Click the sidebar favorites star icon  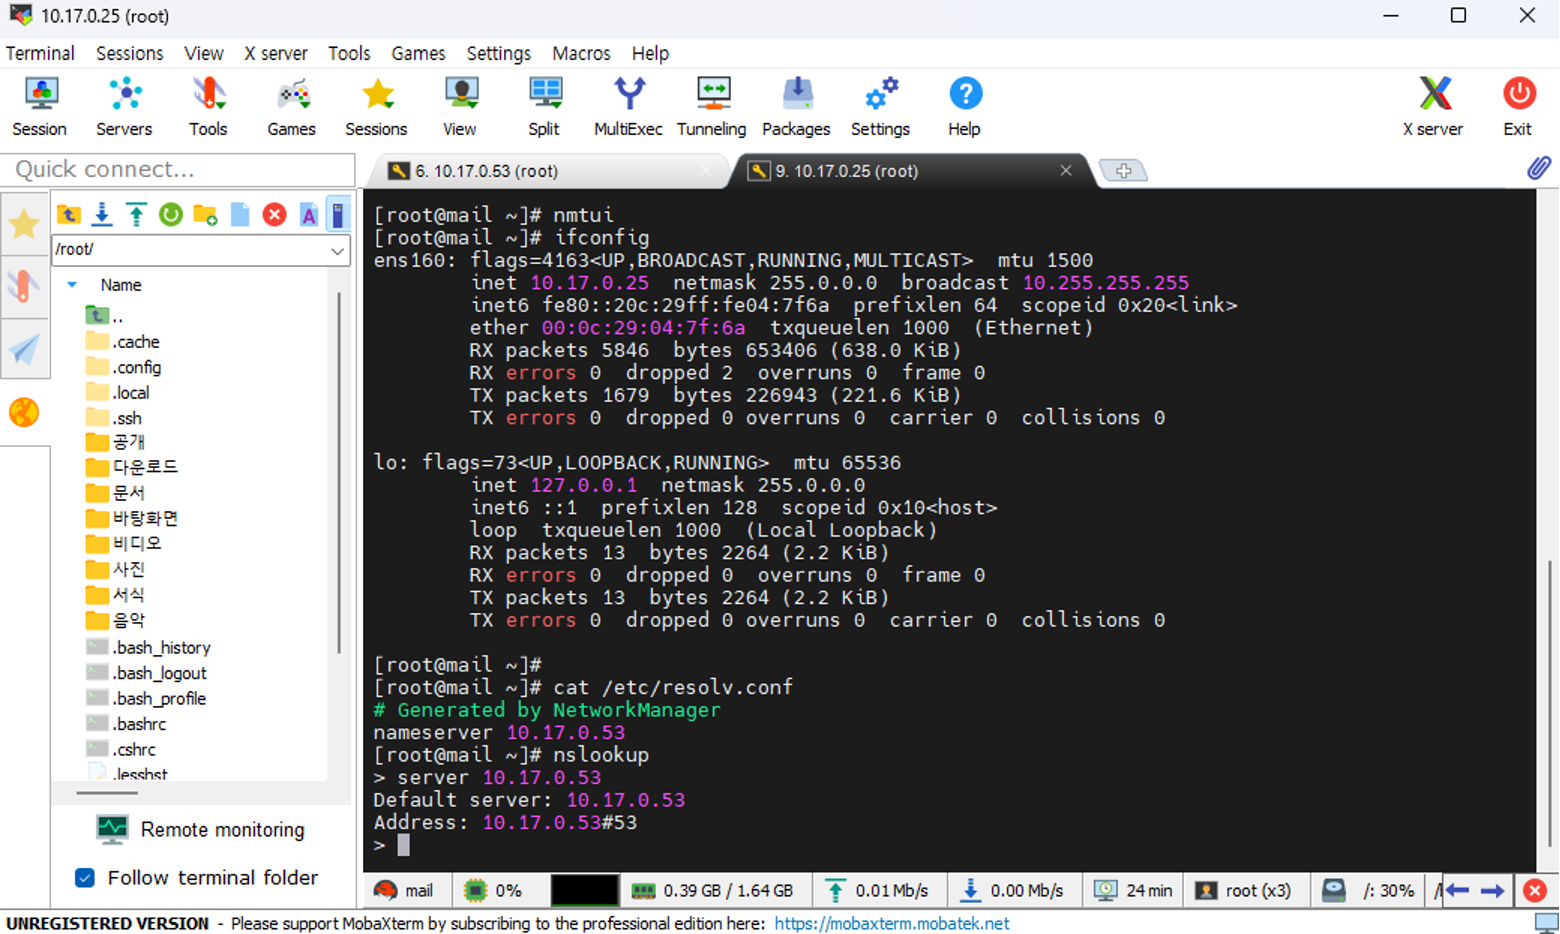[24, 224]
